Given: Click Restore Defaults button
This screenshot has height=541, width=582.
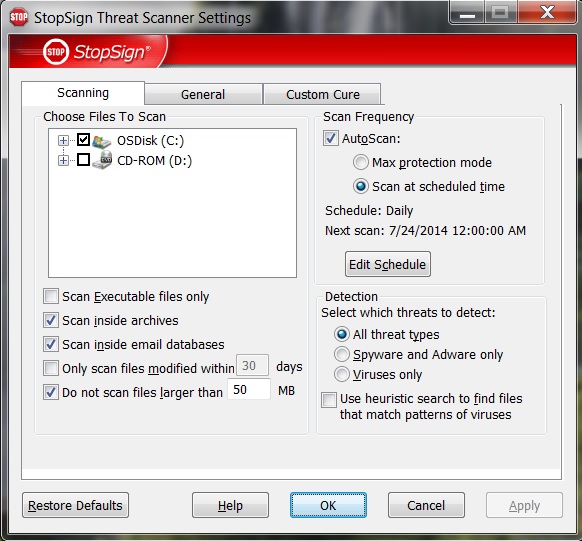Looking at the screenshot, I should (75, 505).
